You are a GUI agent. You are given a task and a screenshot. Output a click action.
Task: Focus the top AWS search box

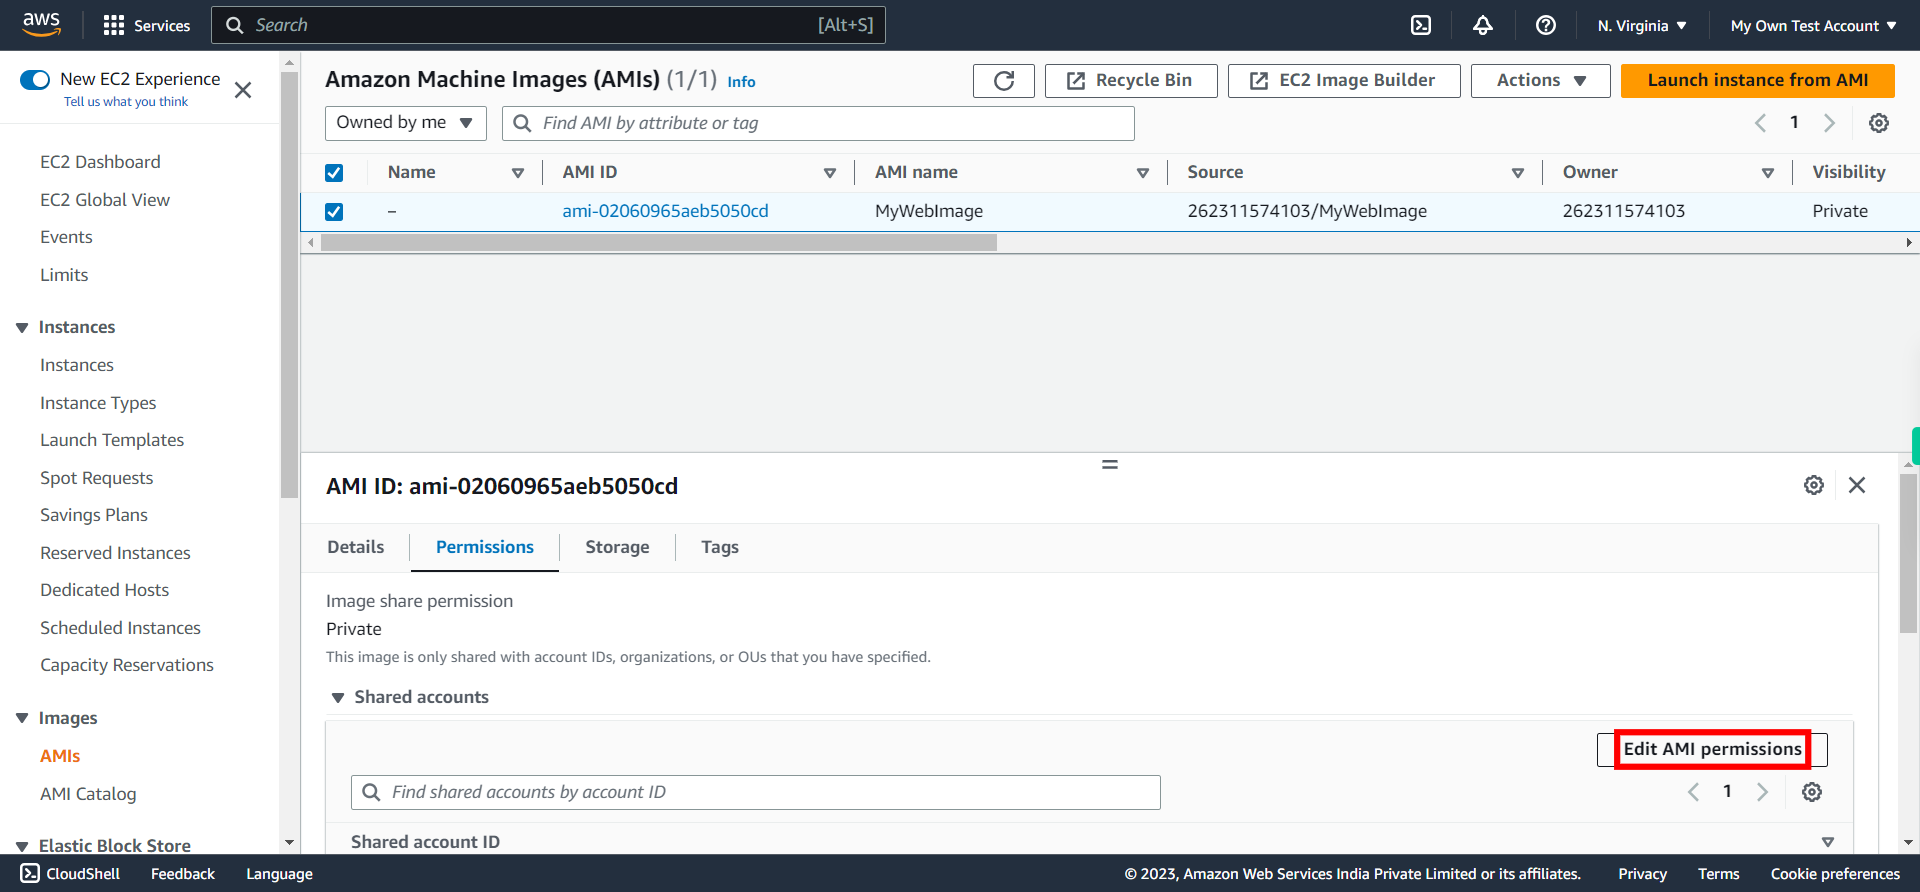tap(548, 25)
